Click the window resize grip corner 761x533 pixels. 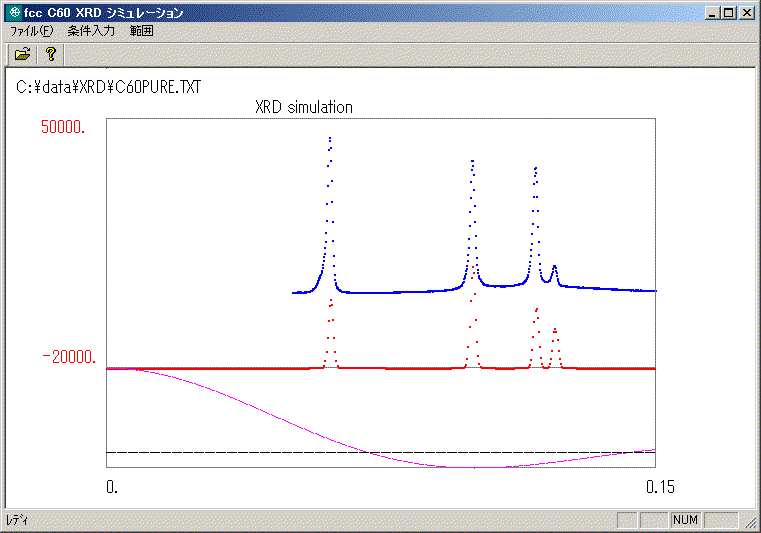point(749,522)
